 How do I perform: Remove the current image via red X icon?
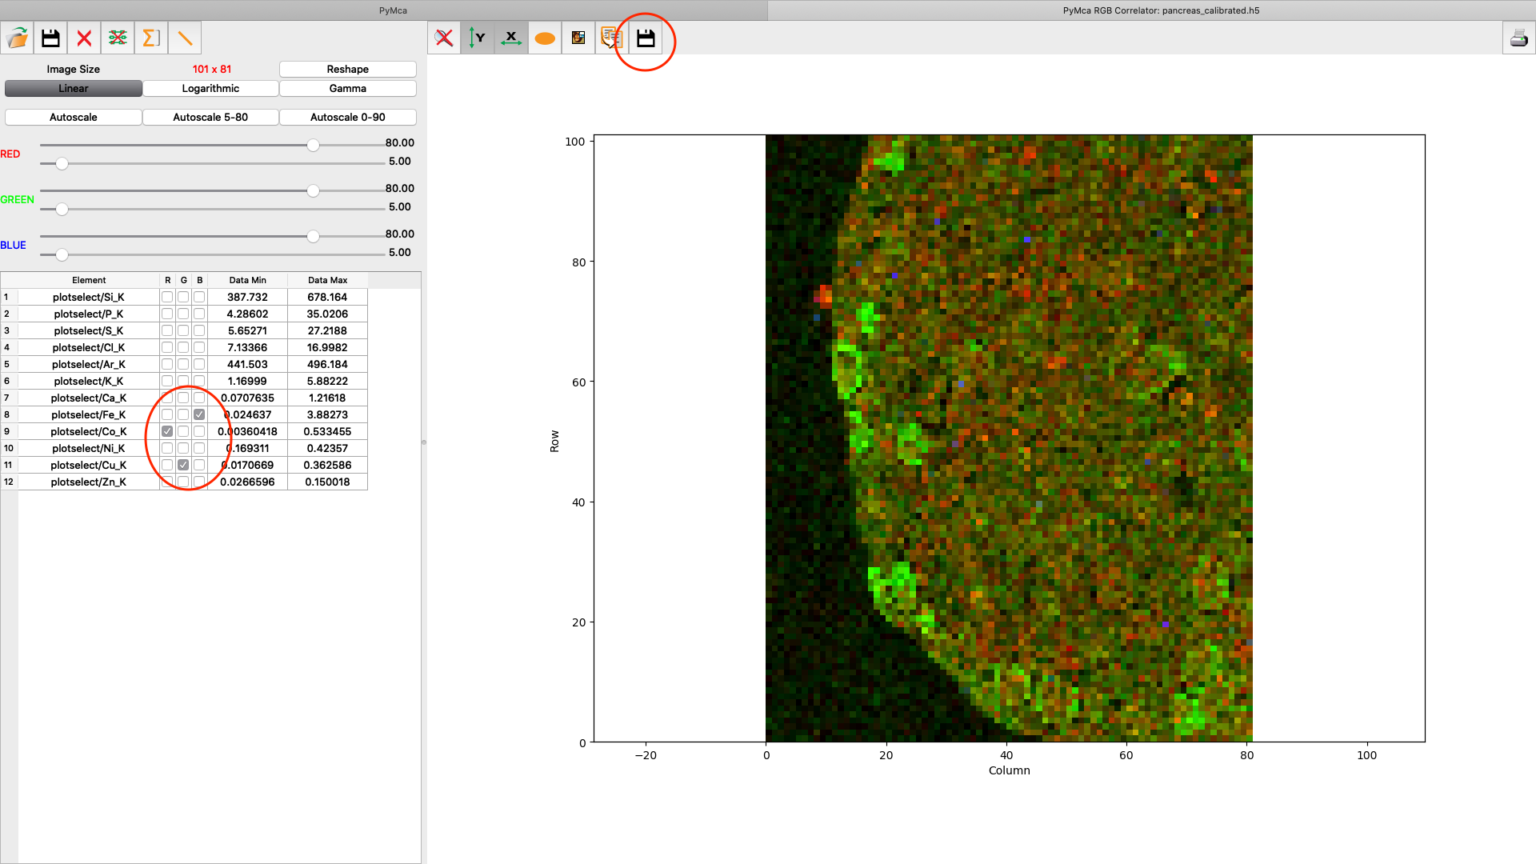[x=84, y=38]
